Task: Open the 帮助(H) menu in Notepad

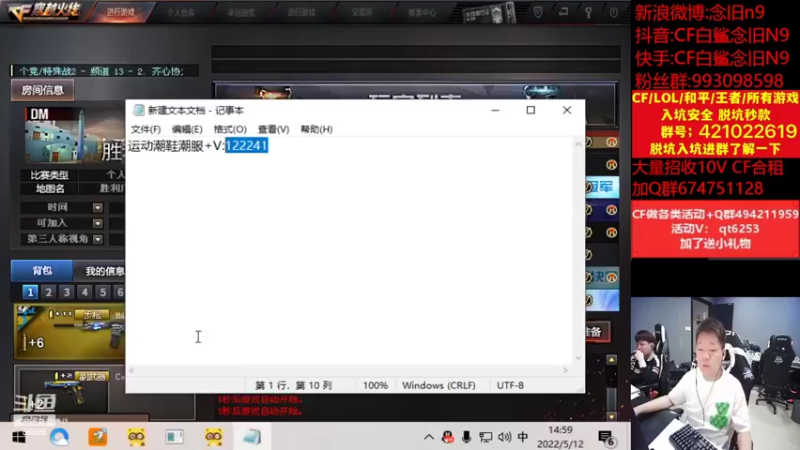Action: (x=316, y=129)
